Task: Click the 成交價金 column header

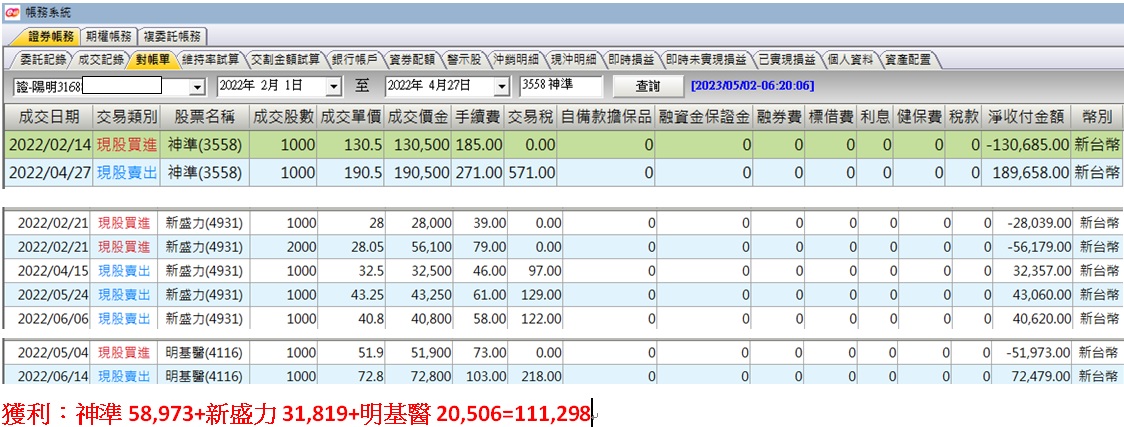Action: click(418, 117)
